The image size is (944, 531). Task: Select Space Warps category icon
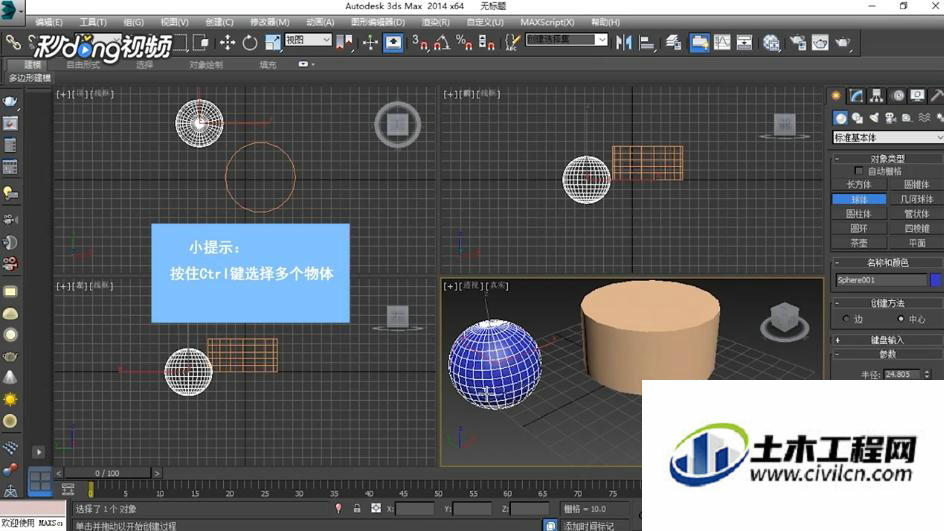pyautogui.click(x=924, y=118)
